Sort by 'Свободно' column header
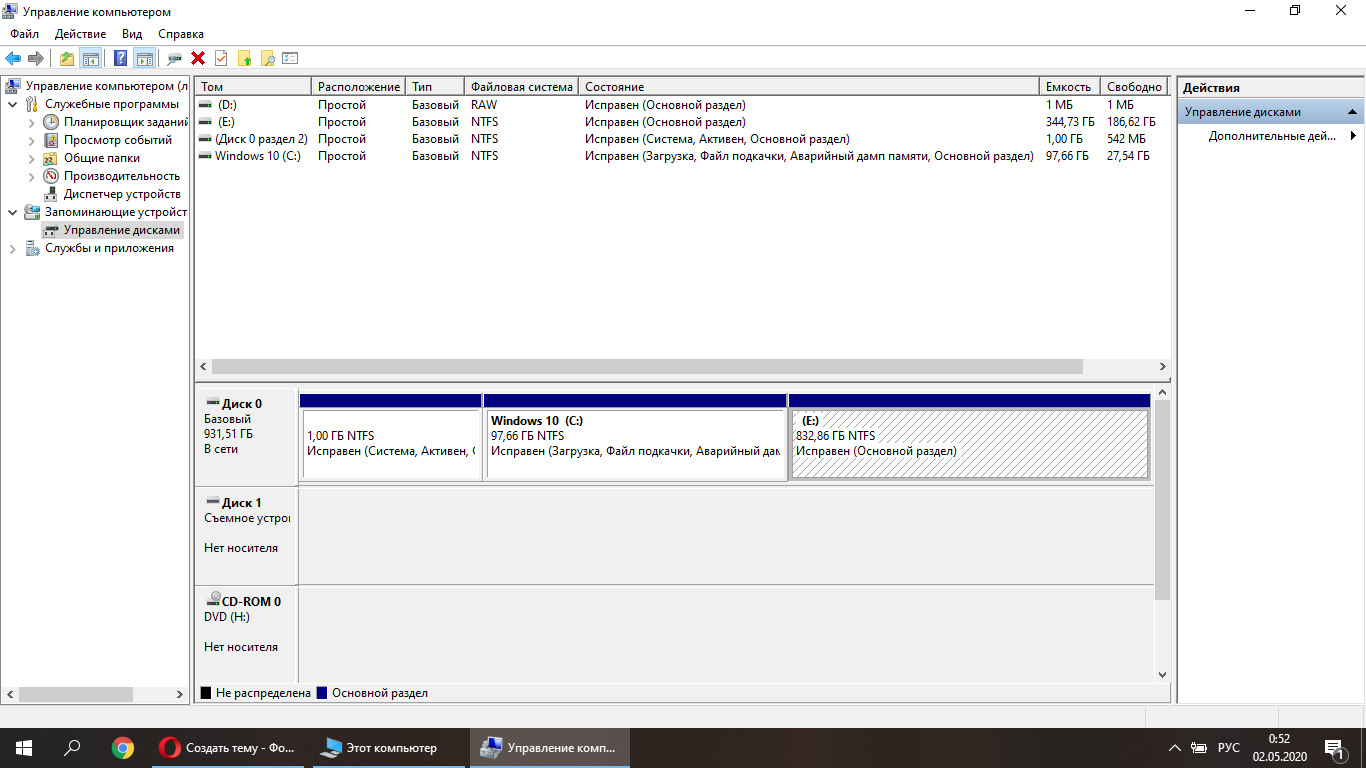This screenshot has width=1366, height=768. coord(1134,87)
